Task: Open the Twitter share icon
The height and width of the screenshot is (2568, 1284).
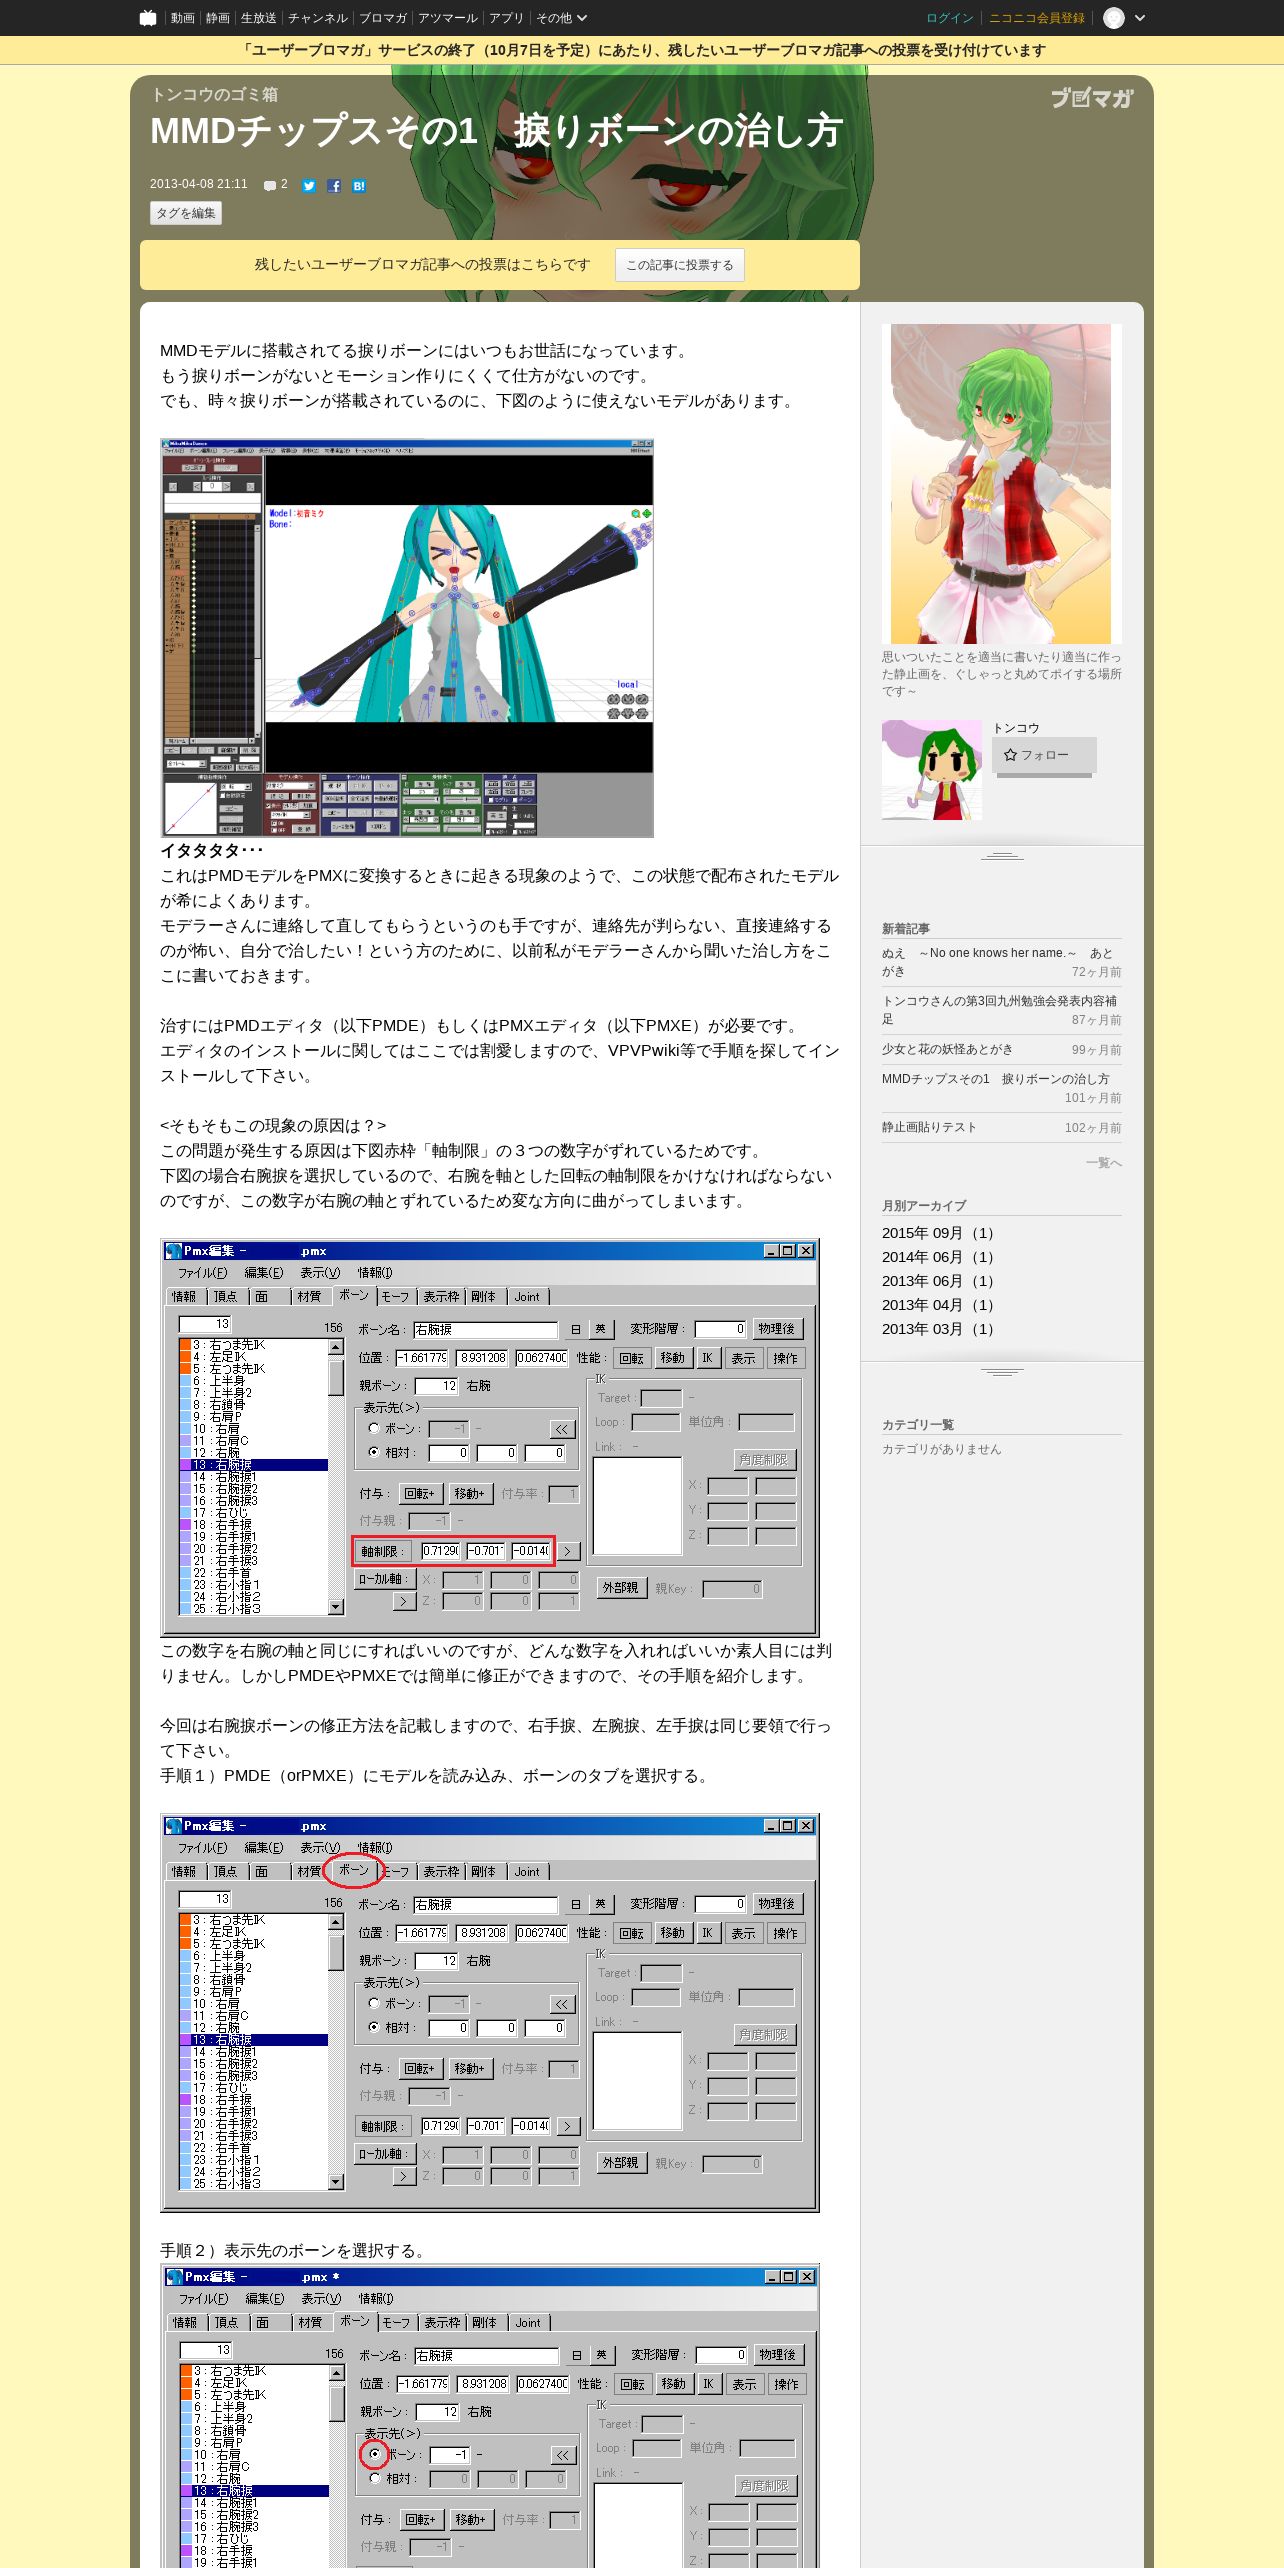Action: (309, 186)
